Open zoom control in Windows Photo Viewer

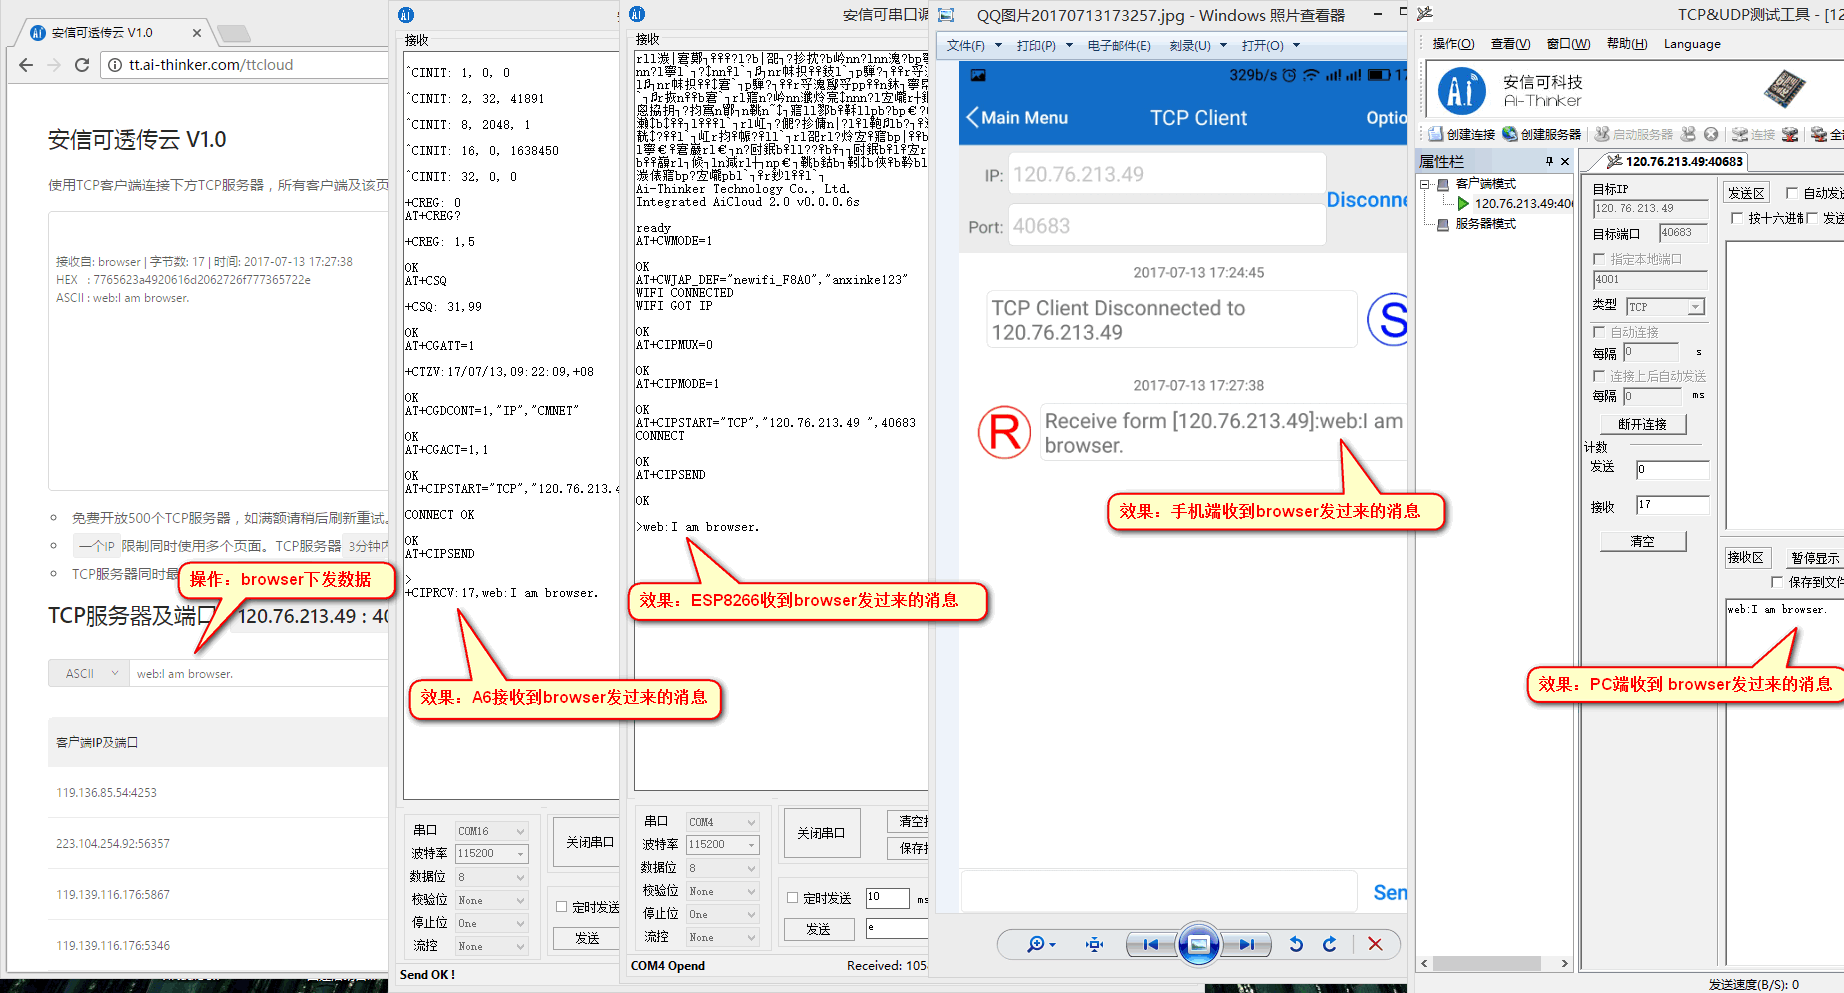pyautogui.click(x=1040, y=944)
